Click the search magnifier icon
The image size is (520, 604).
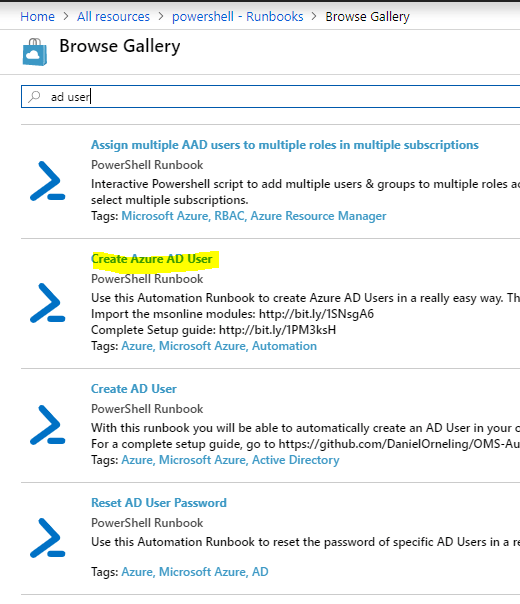point(34,97)
